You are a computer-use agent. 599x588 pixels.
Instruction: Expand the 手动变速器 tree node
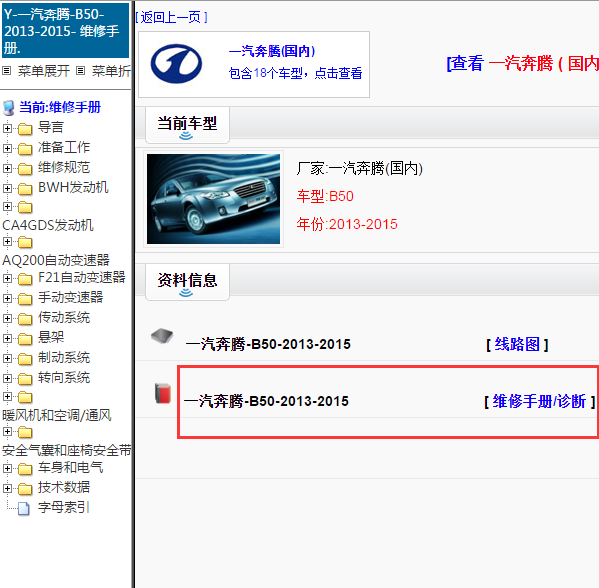pos(7,298)
